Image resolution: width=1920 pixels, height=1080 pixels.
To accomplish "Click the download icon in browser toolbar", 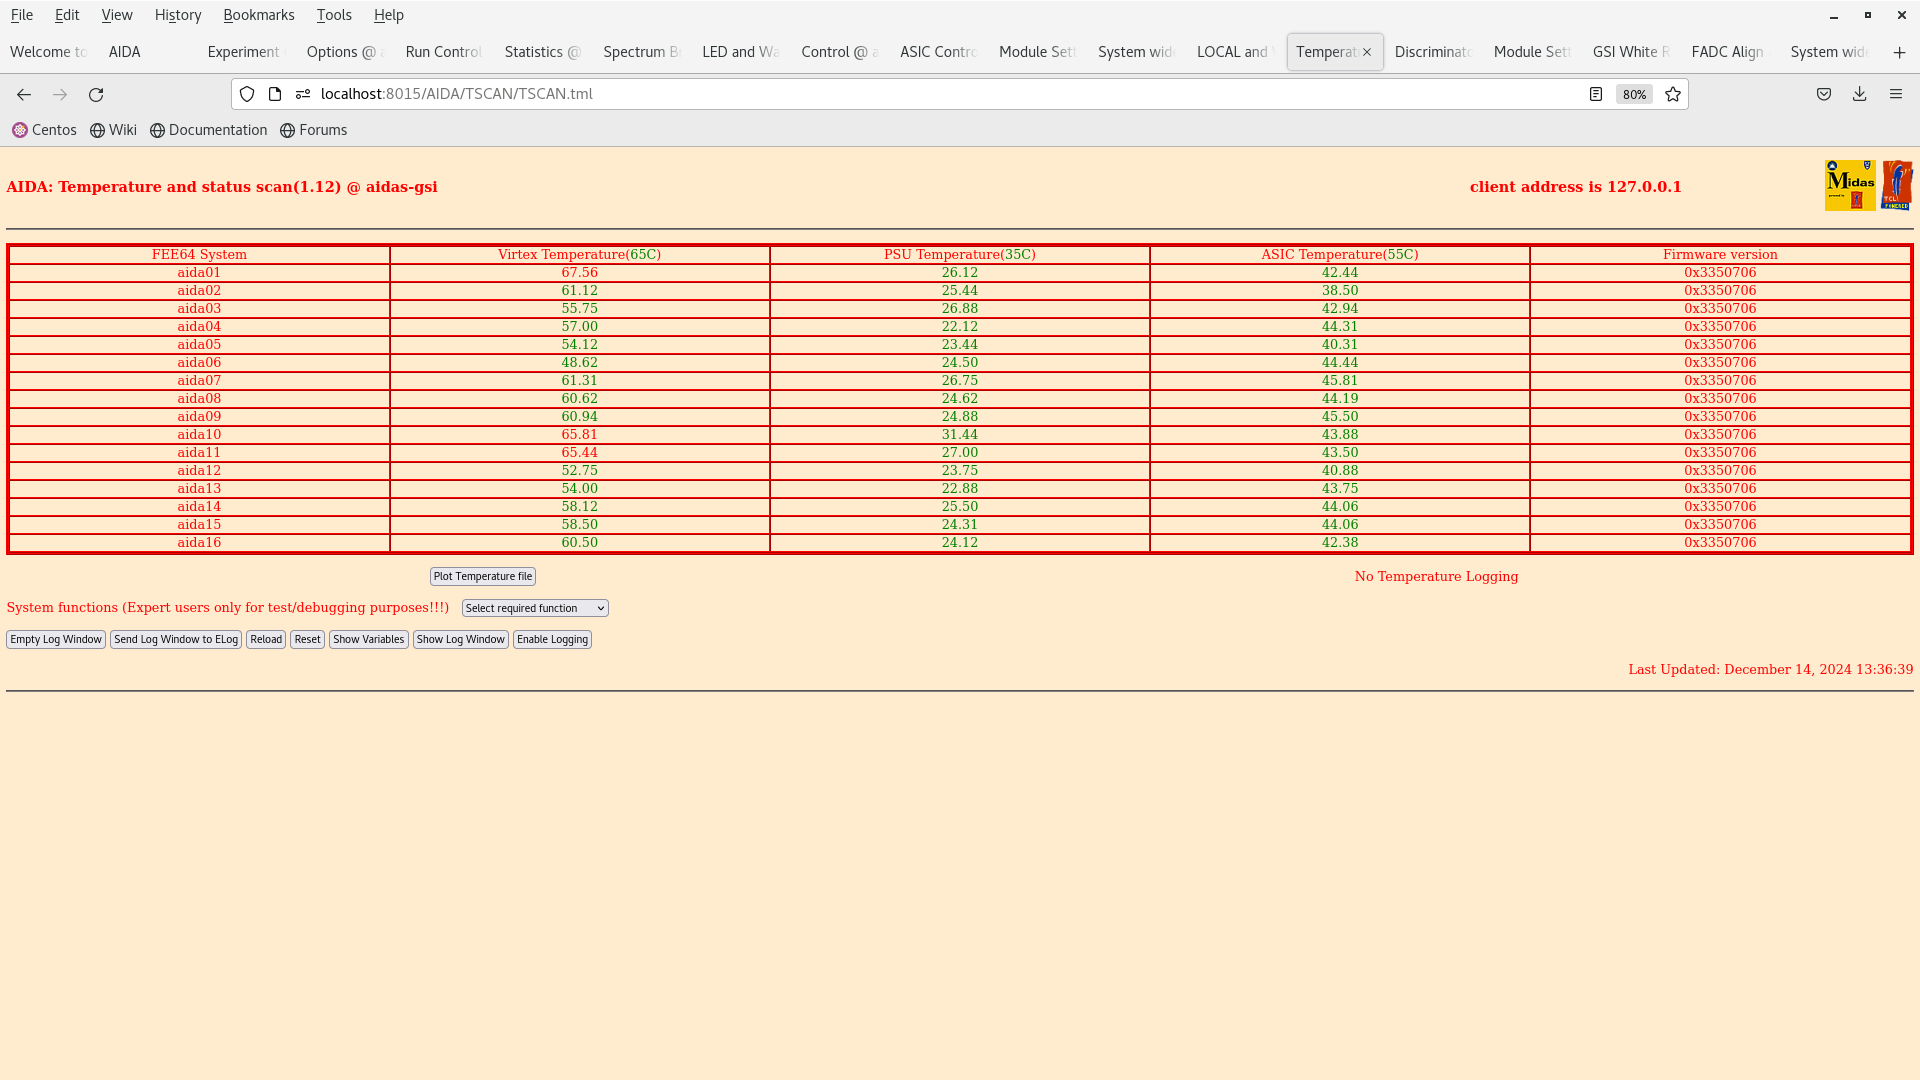I will [x=1859, y=94].
